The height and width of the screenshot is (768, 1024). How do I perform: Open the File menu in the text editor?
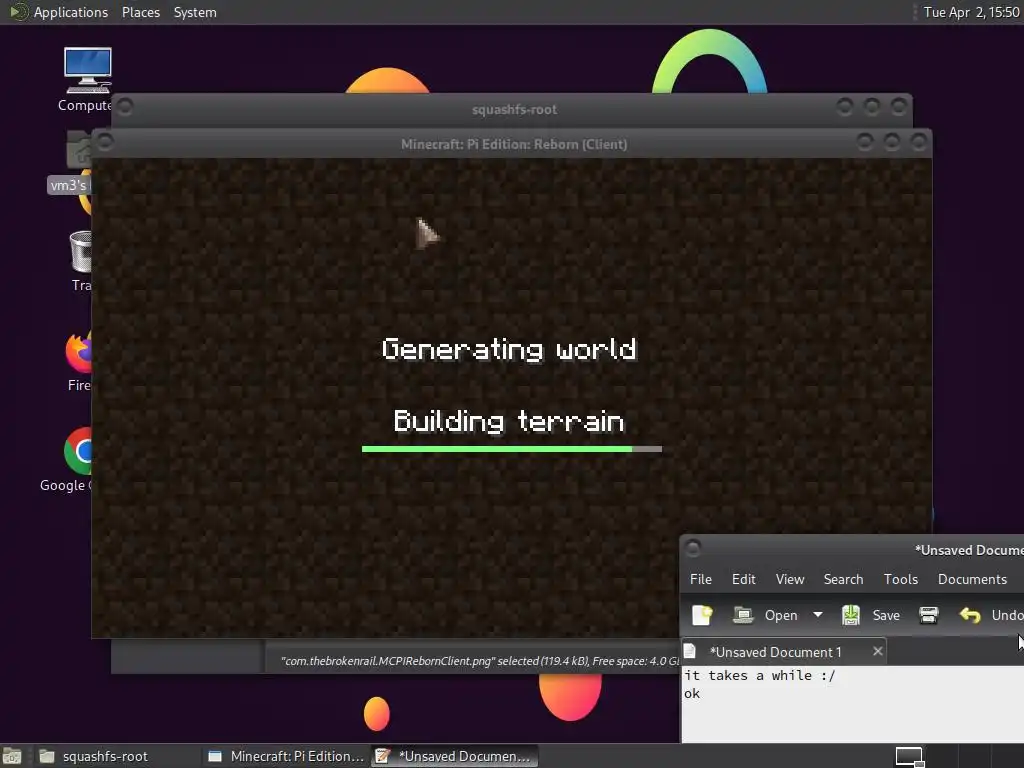pyautogui.click(x=700, y=579)
